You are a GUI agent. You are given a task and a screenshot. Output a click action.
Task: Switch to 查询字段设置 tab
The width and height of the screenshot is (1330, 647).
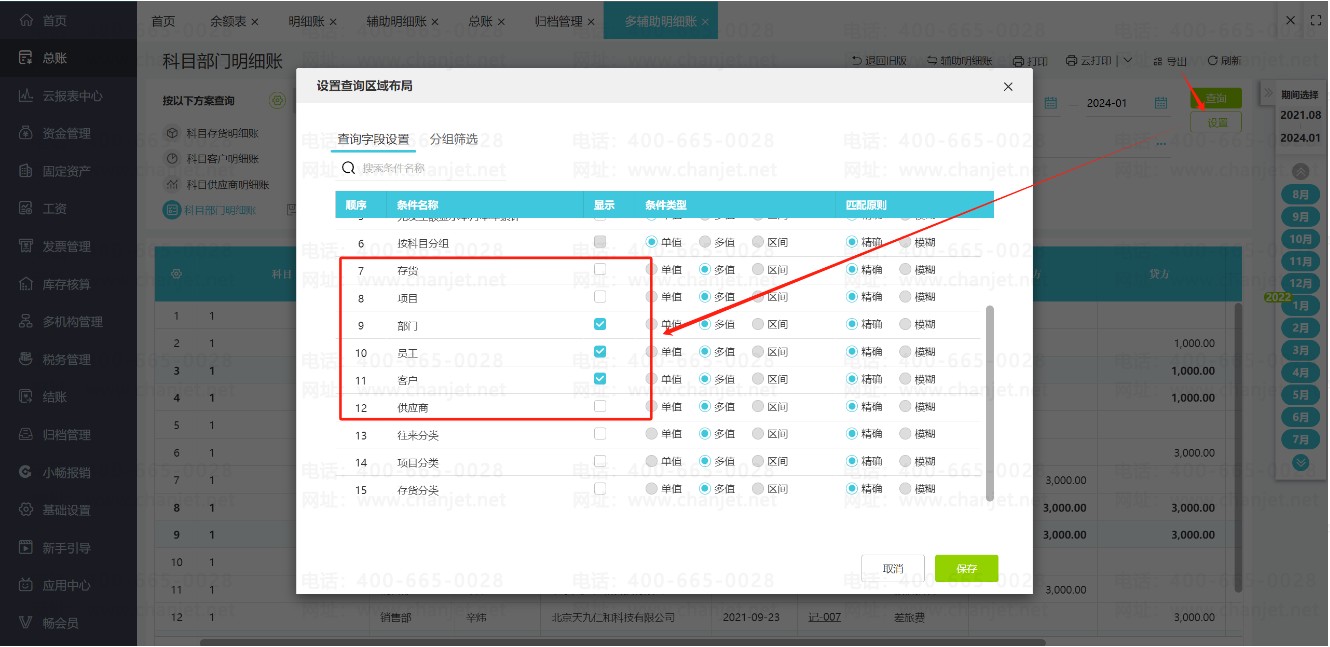click(373, 139)
